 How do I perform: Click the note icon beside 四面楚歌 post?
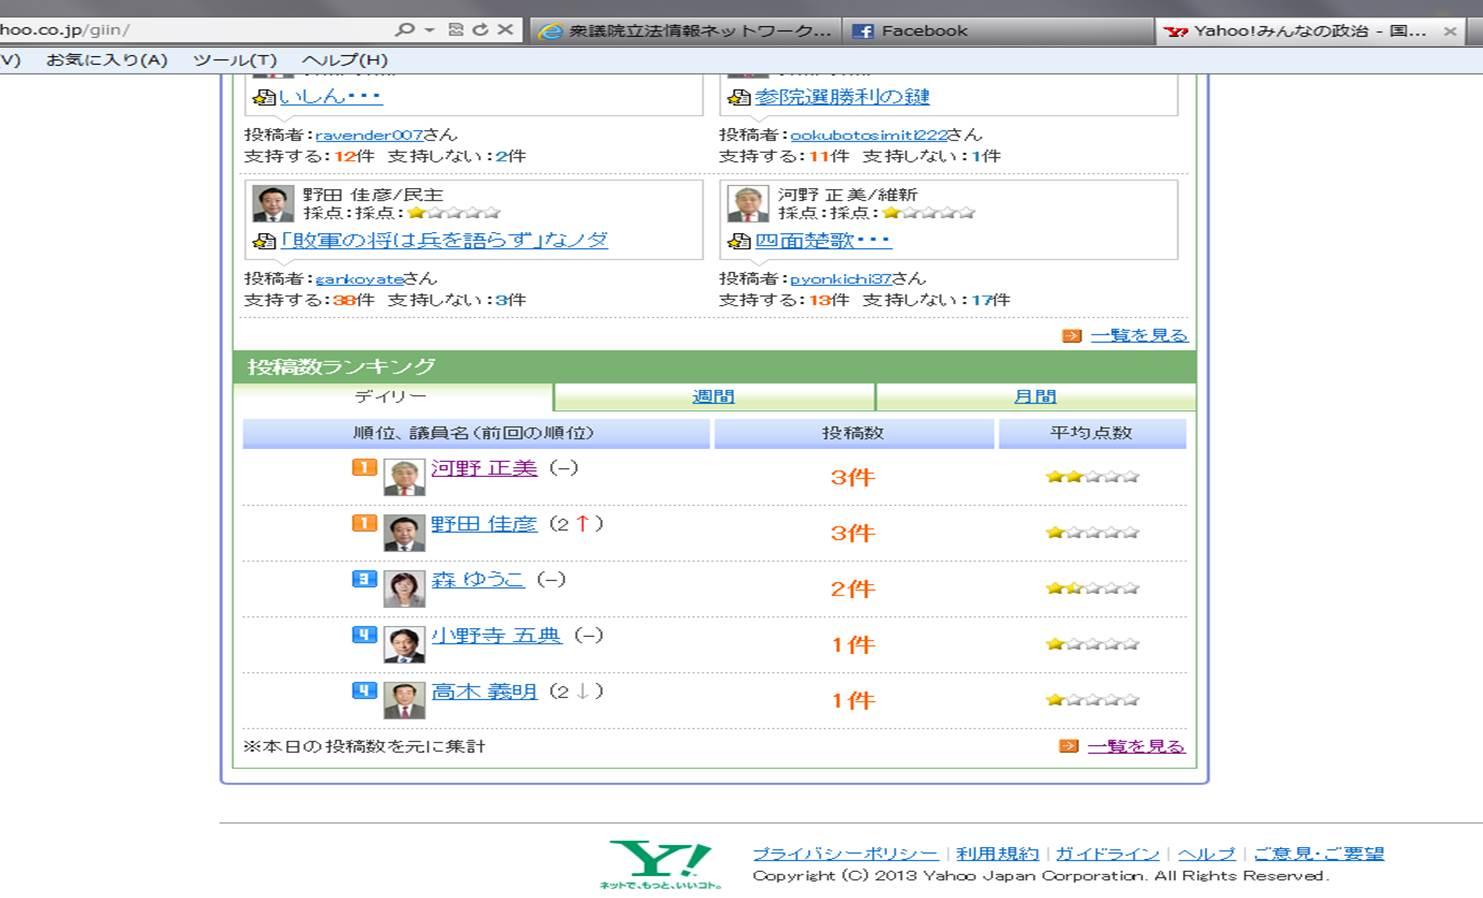tap(739, 241)
